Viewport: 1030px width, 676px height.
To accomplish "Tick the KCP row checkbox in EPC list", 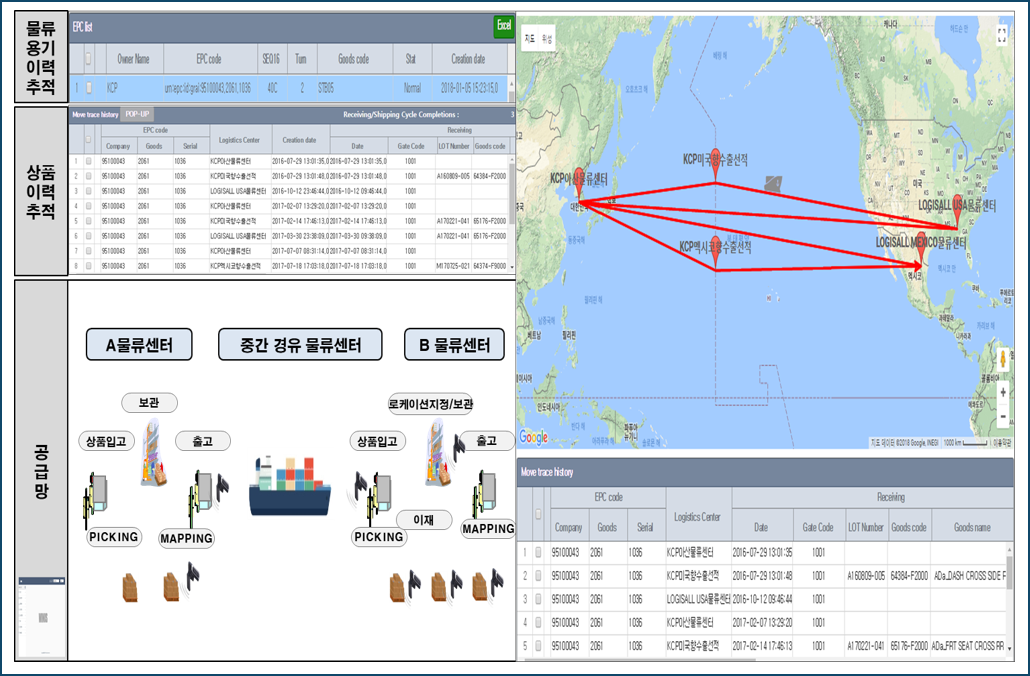I will tap(89, 87).
